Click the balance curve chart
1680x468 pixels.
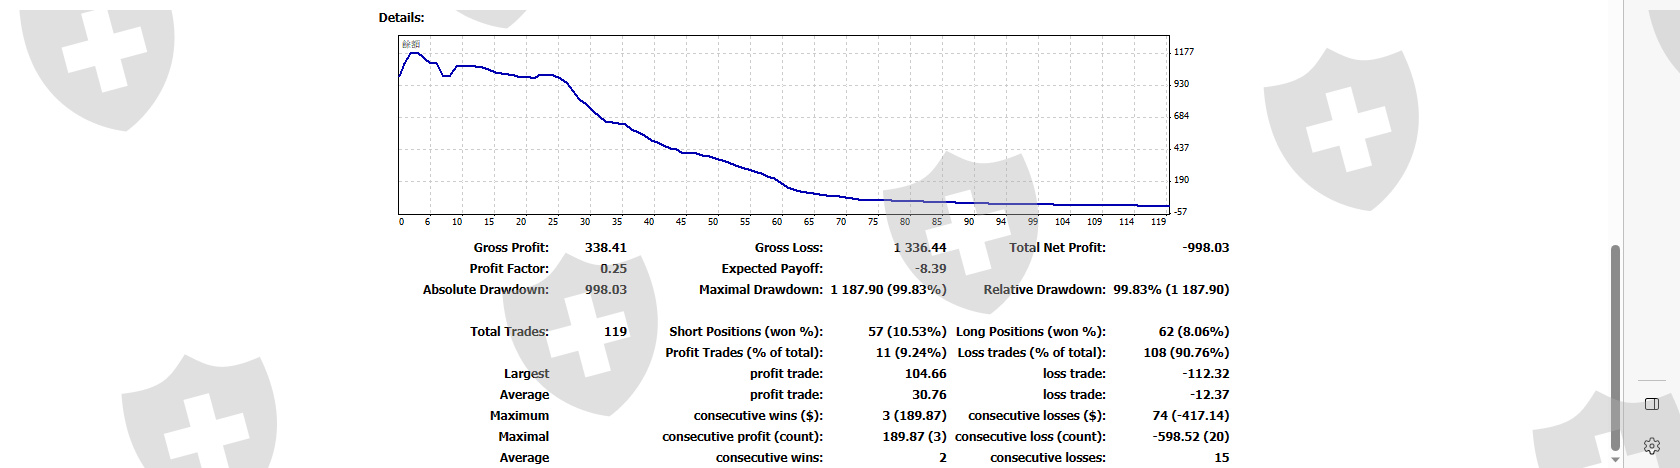pos(784,124)
